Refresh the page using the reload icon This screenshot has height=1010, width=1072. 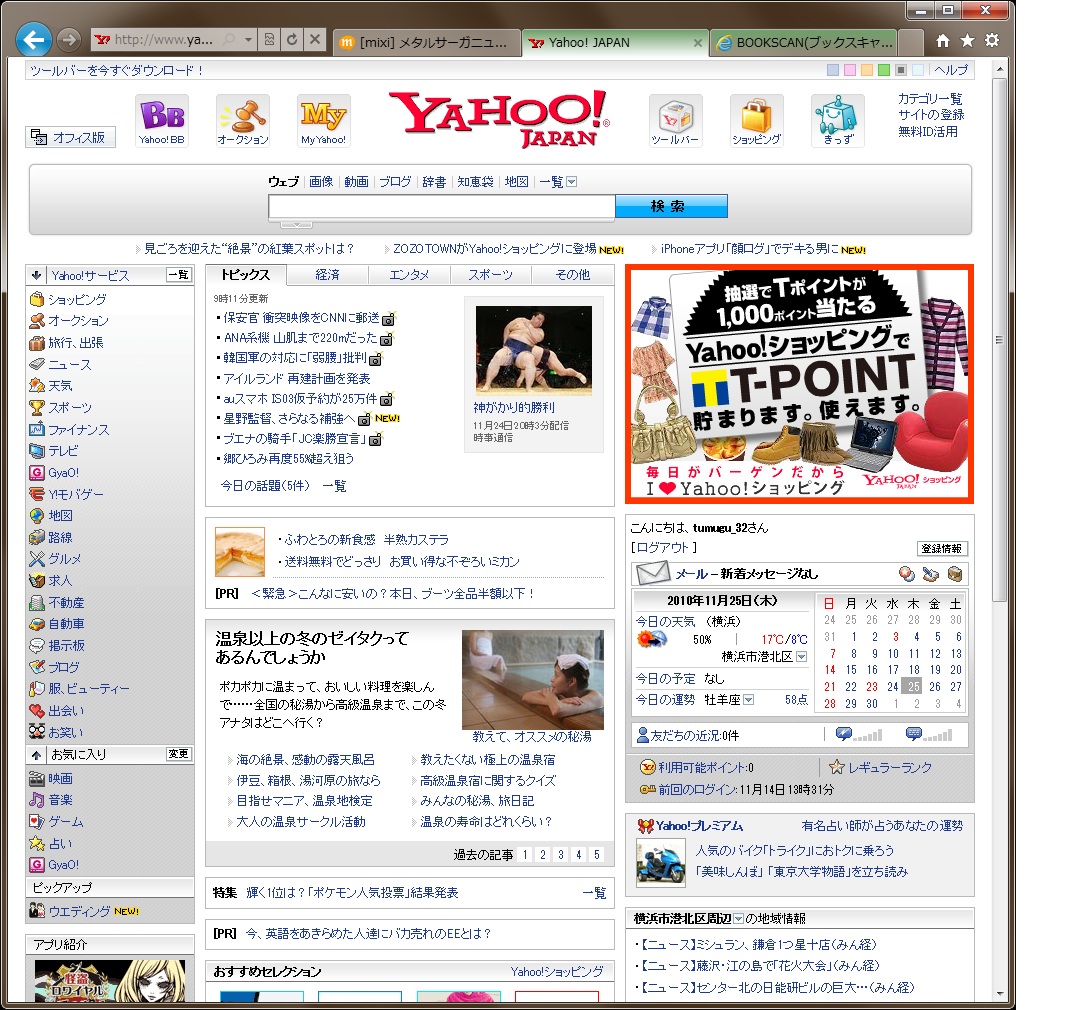(292, 39)
